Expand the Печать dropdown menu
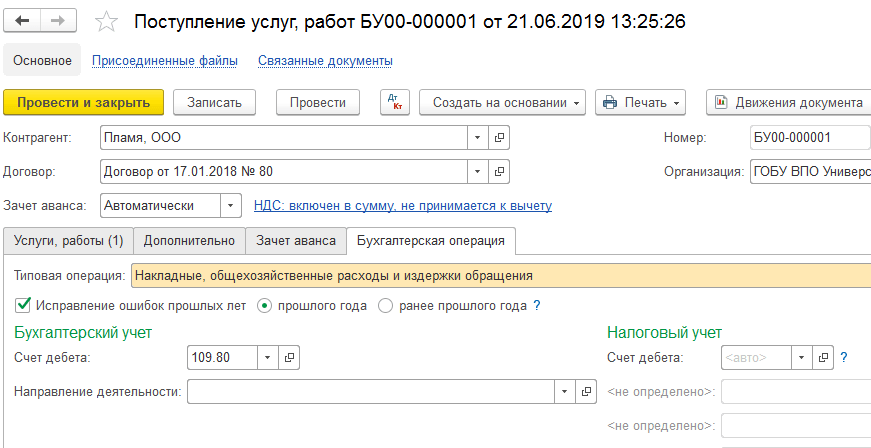Viewport: 871px width, 448px height. coord(640,102)
